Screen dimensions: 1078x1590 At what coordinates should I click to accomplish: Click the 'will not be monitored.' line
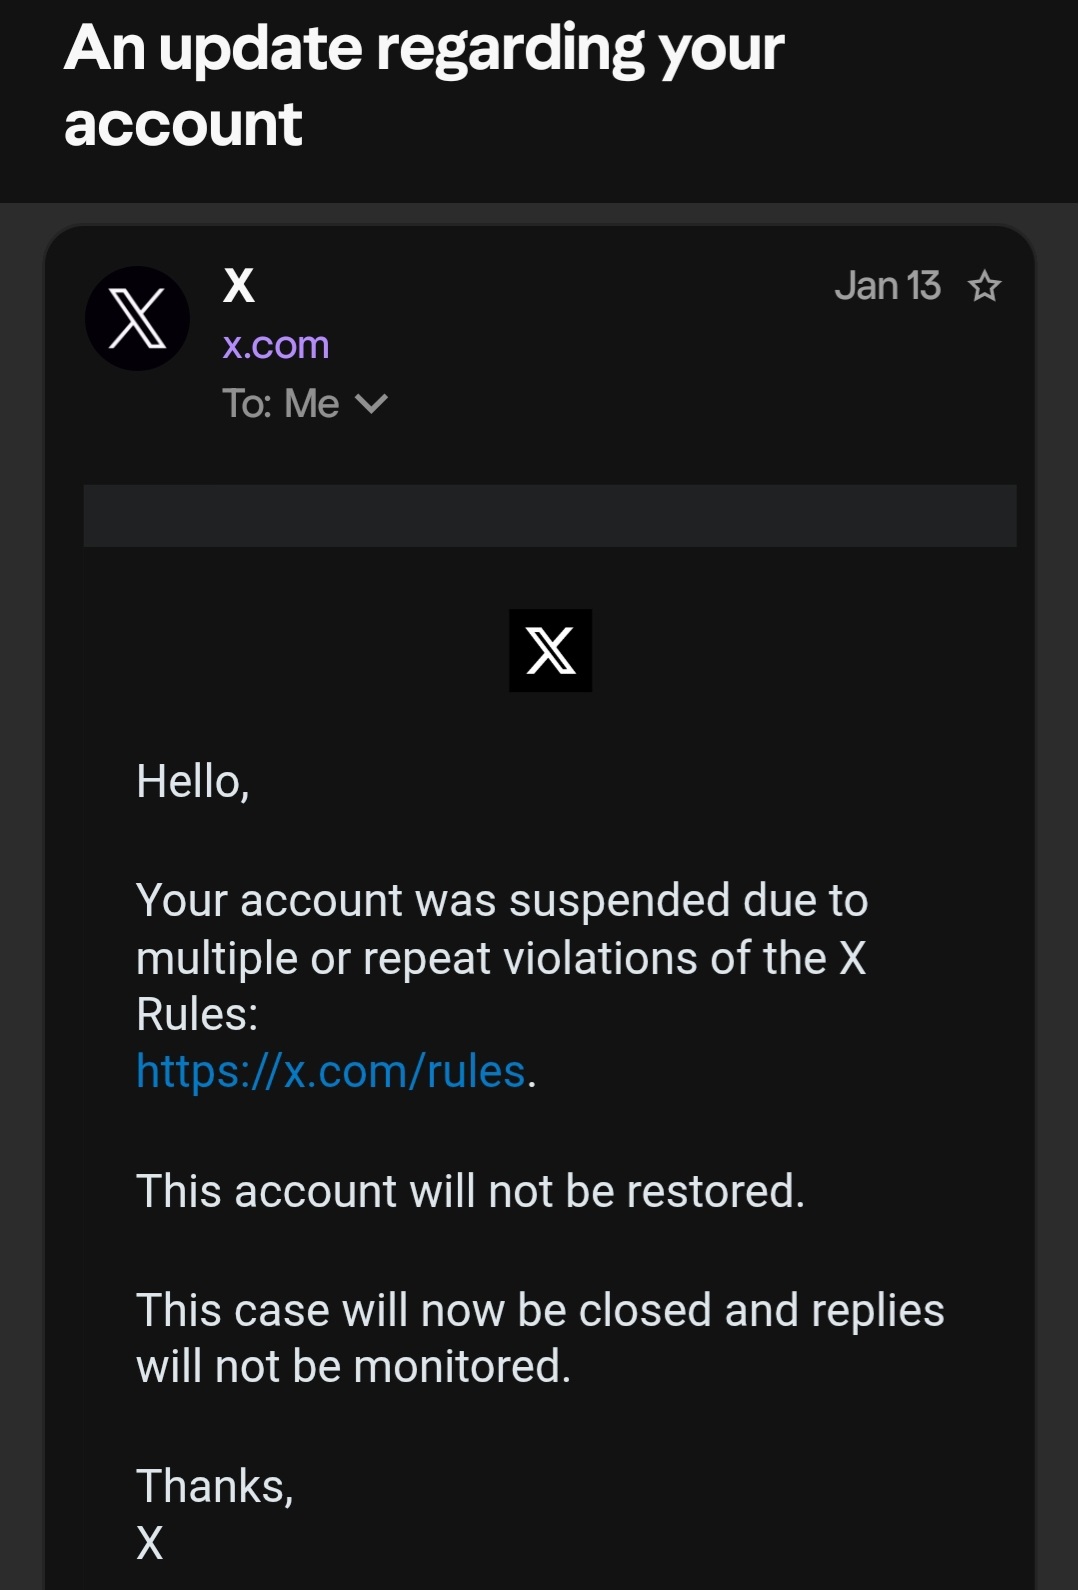click(353, 1367)
